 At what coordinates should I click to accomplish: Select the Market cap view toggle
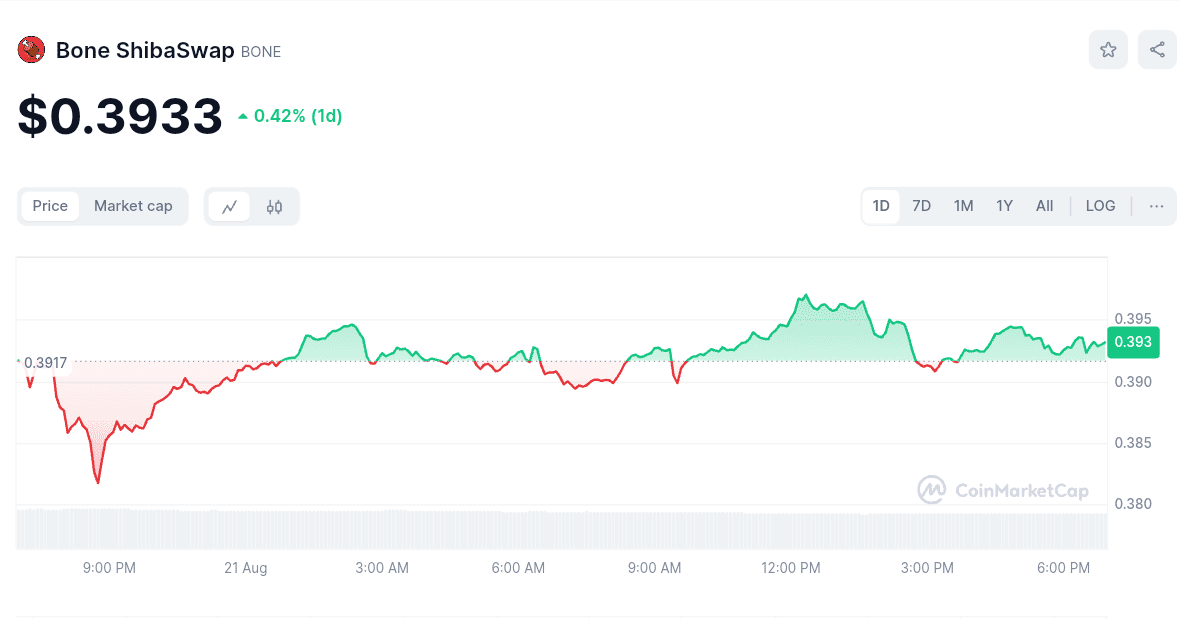click(133, 206)
